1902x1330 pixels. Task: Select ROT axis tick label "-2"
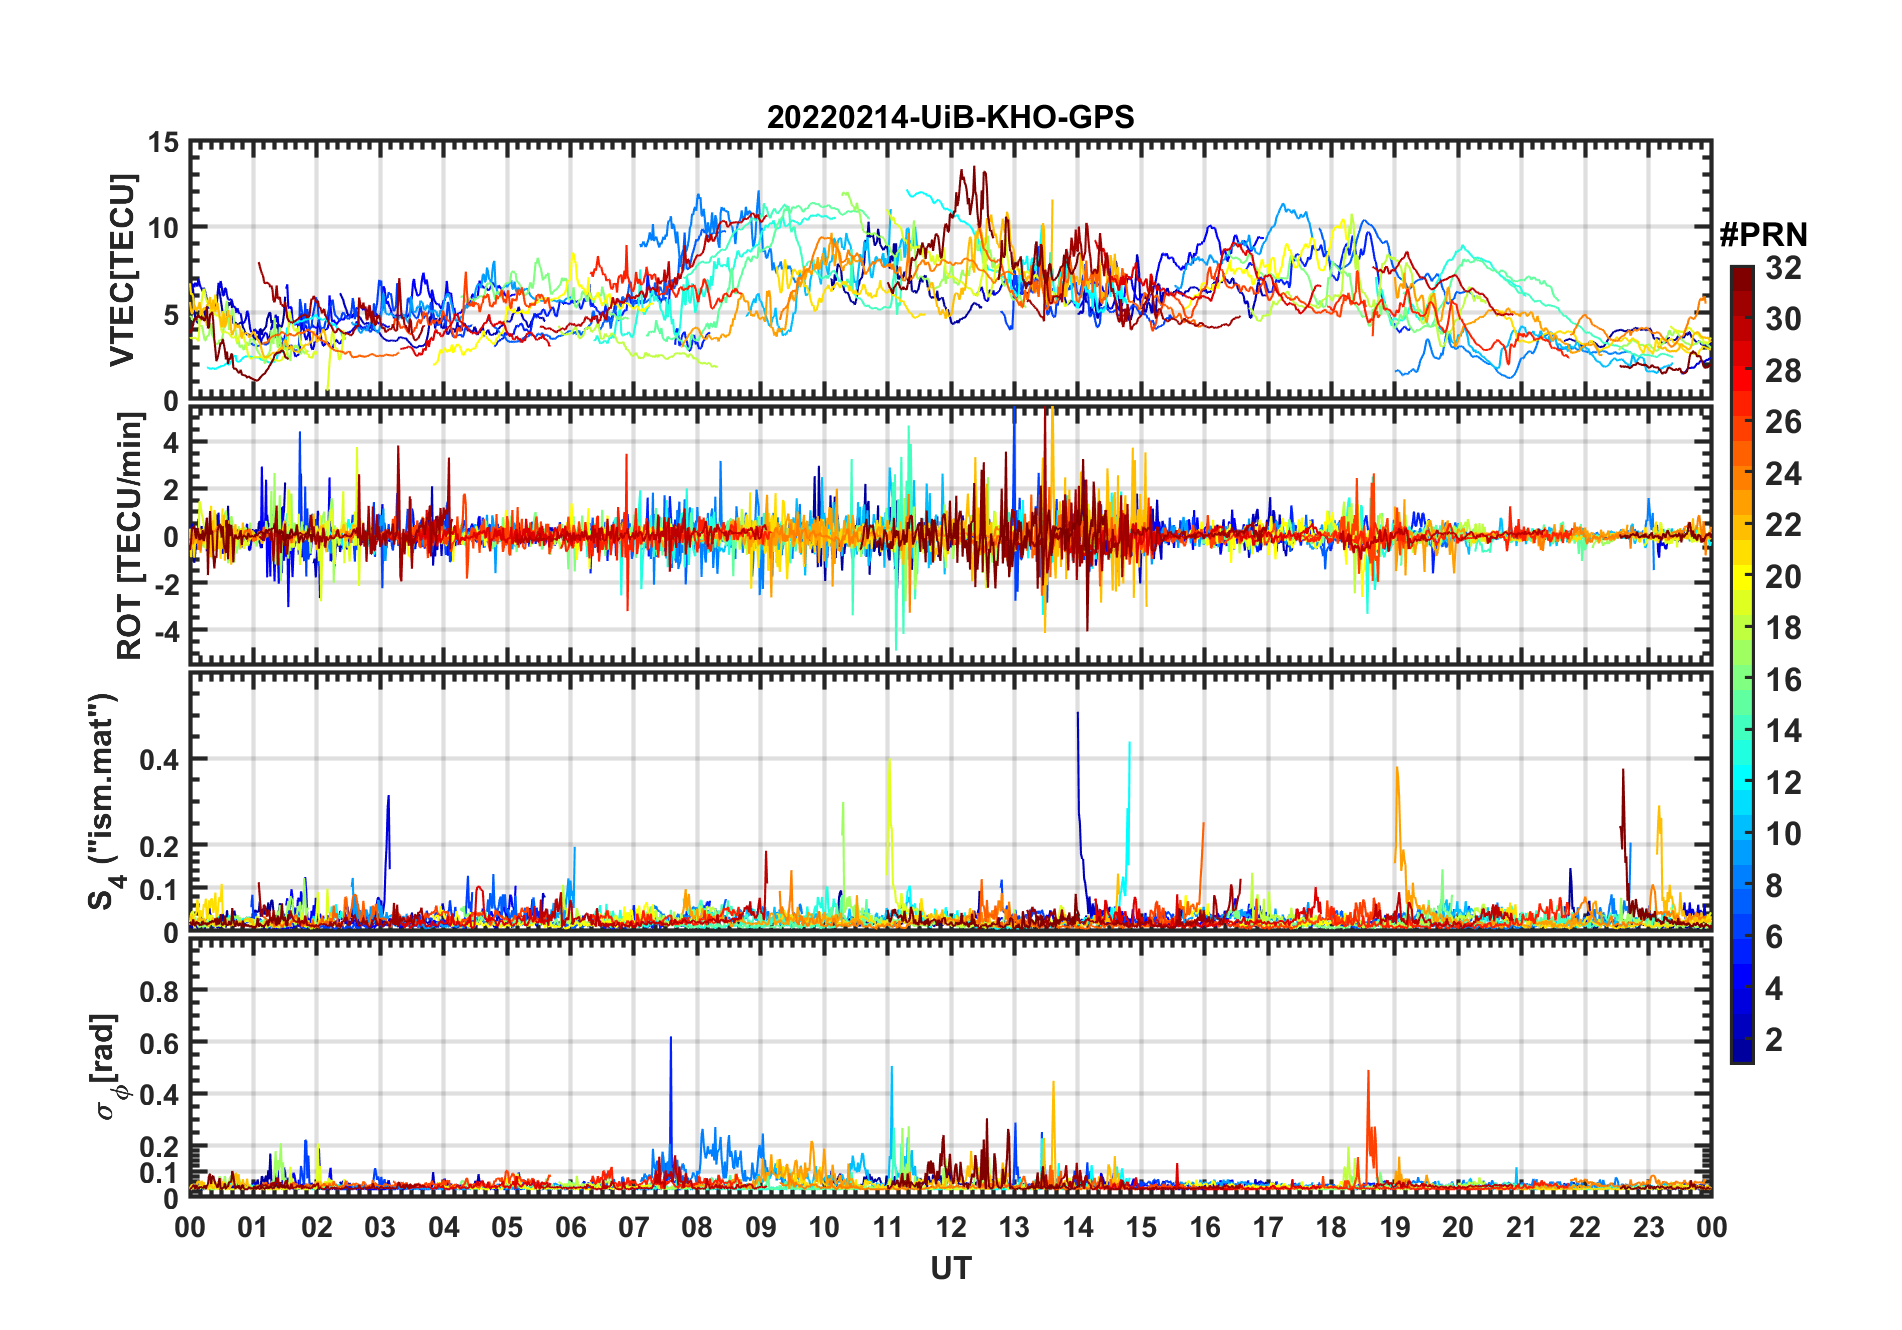pos(166,585)
